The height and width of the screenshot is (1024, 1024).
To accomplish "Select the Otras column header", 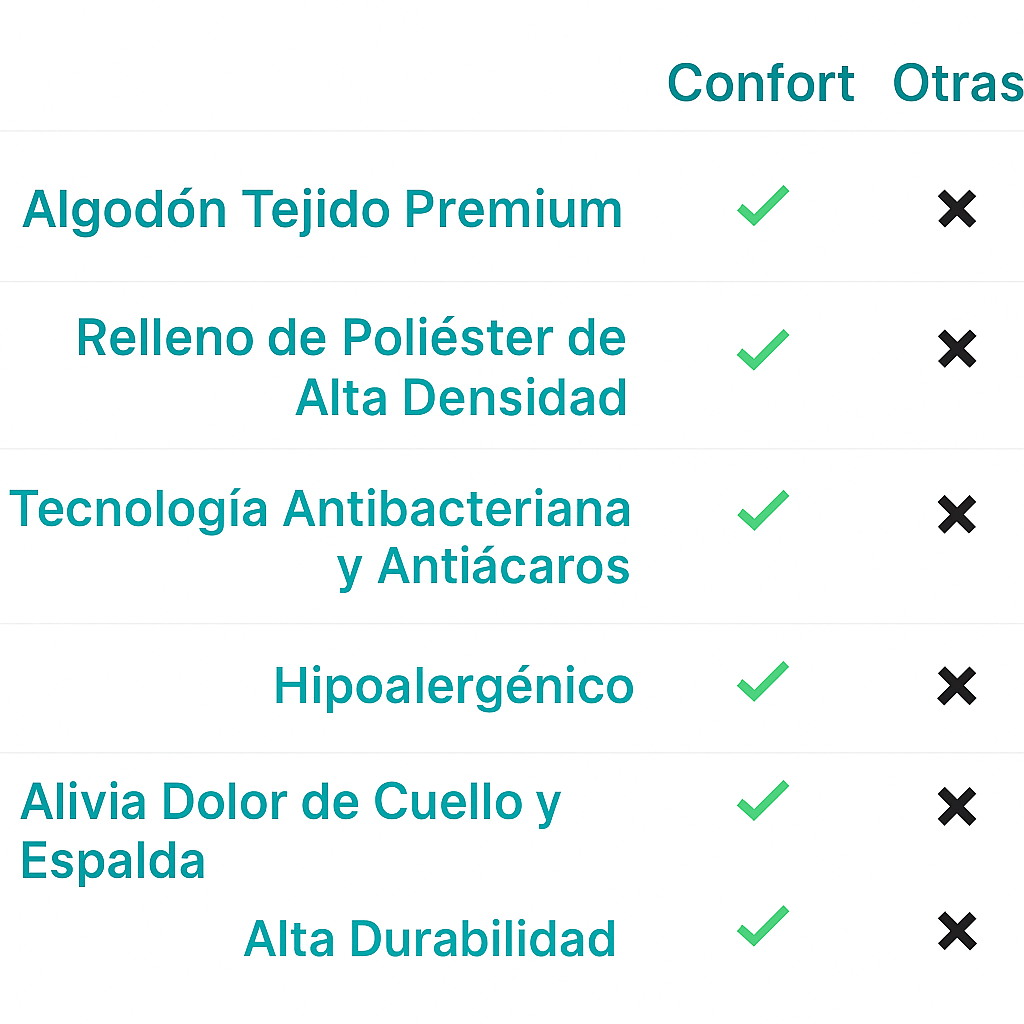I will [957, 83].
